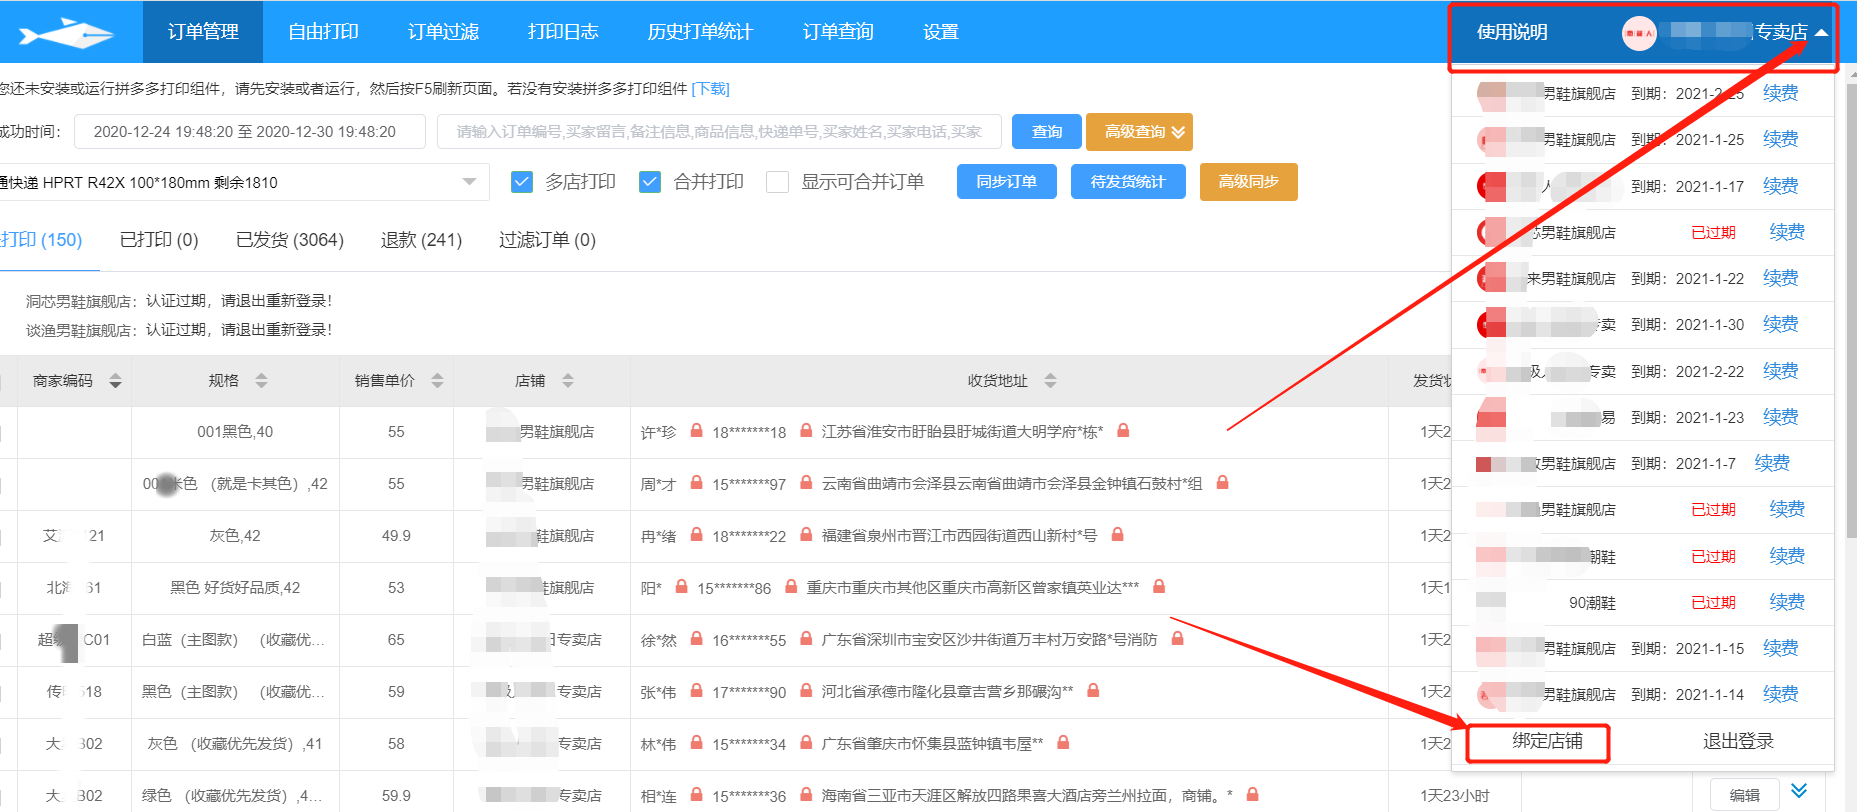Click the 同步订单 button
1857x812 pixels.
(x=1006, y=182)
